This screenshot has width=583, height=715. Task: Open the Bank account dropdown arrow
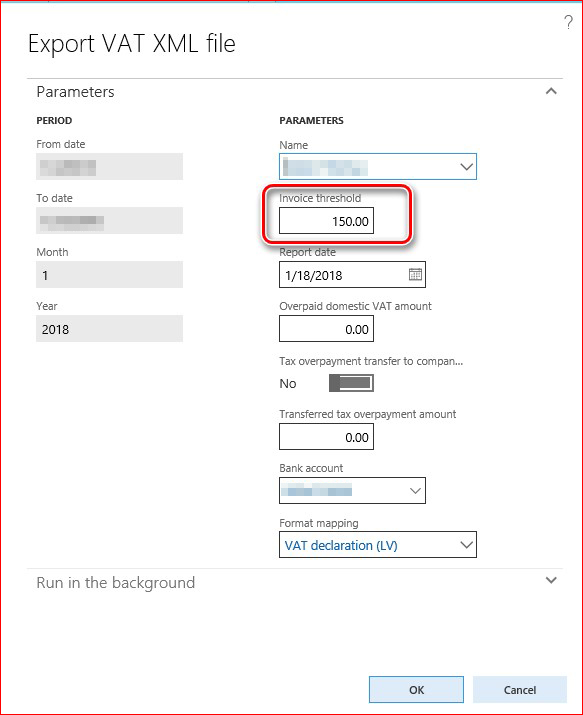(415, 491)
